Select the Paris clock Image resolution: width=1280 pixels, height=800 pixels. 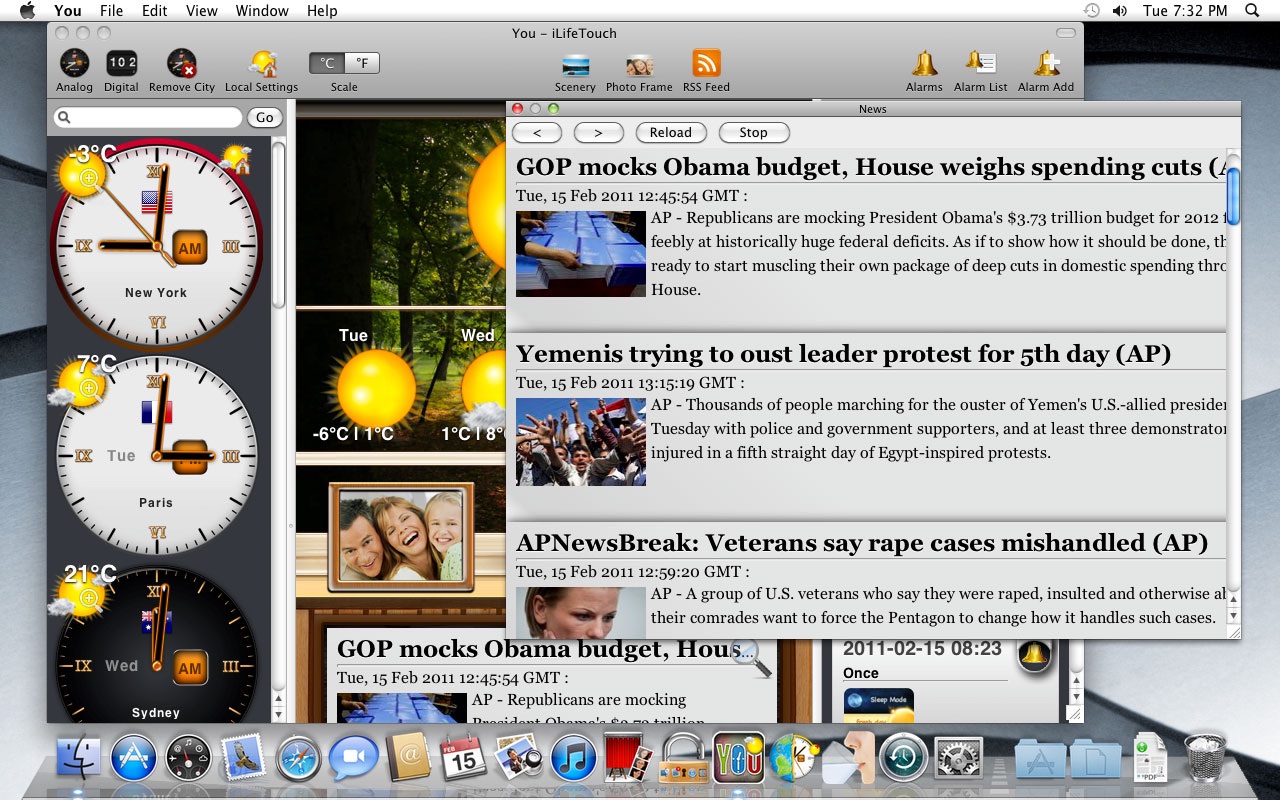[x=156, y=455]
